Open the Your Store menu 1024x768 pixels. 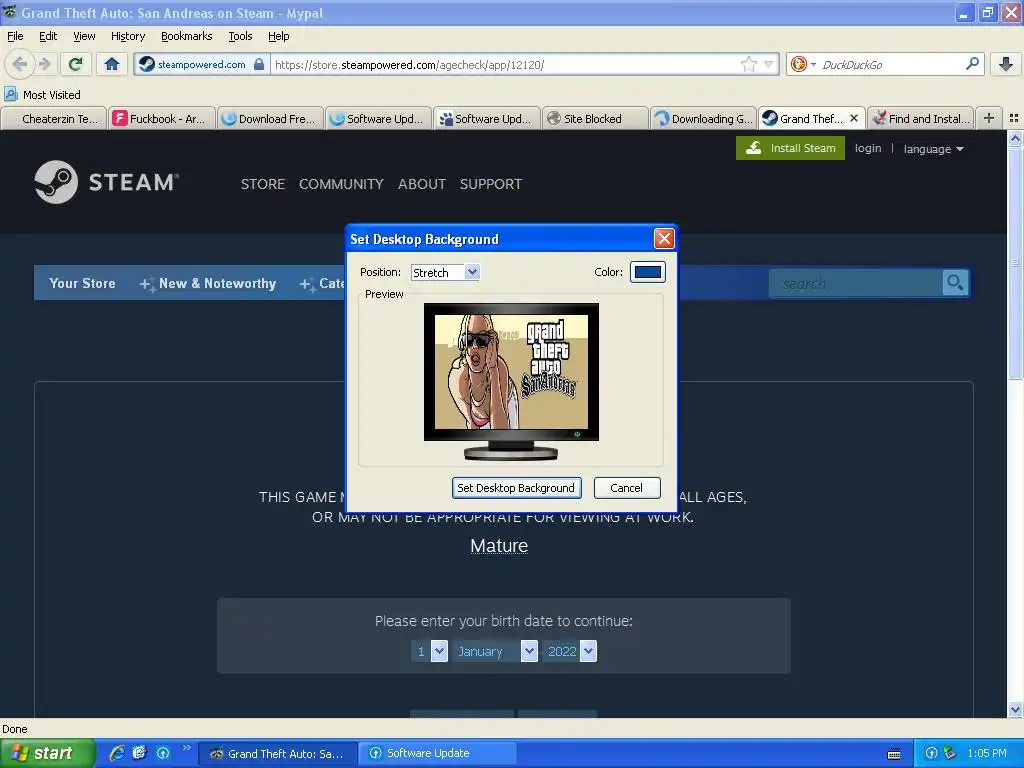click(82, 283)
